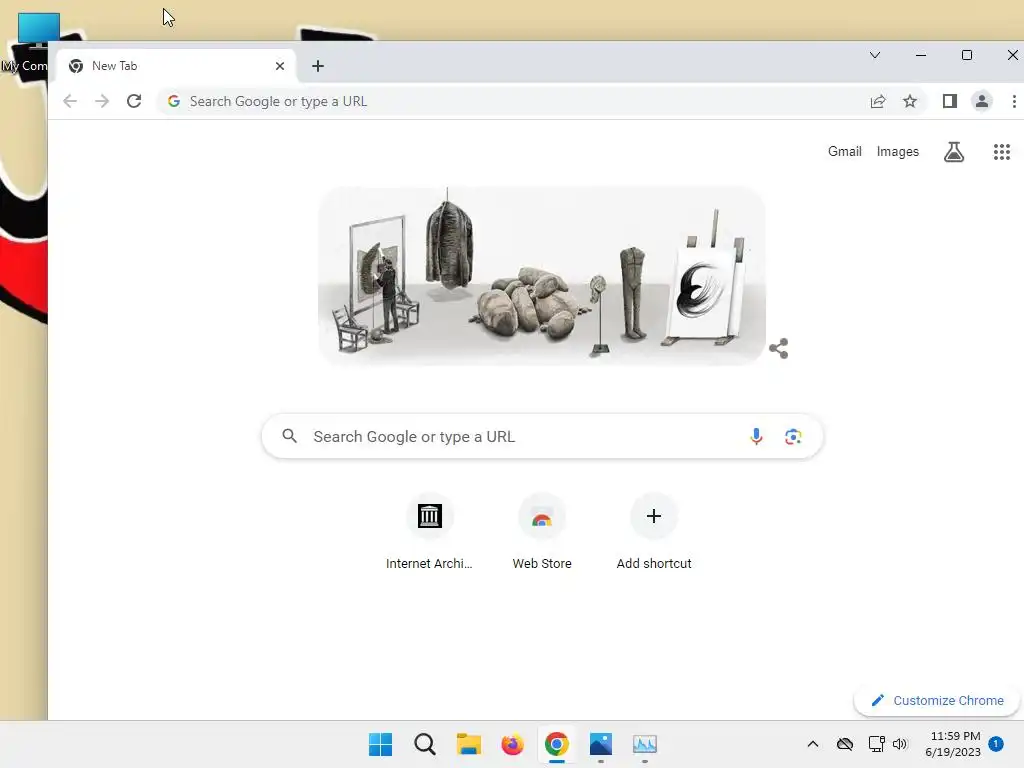Screen dimensions: 1024x768
Task: Click the browser back arrow
Action: tap(70, 101)
